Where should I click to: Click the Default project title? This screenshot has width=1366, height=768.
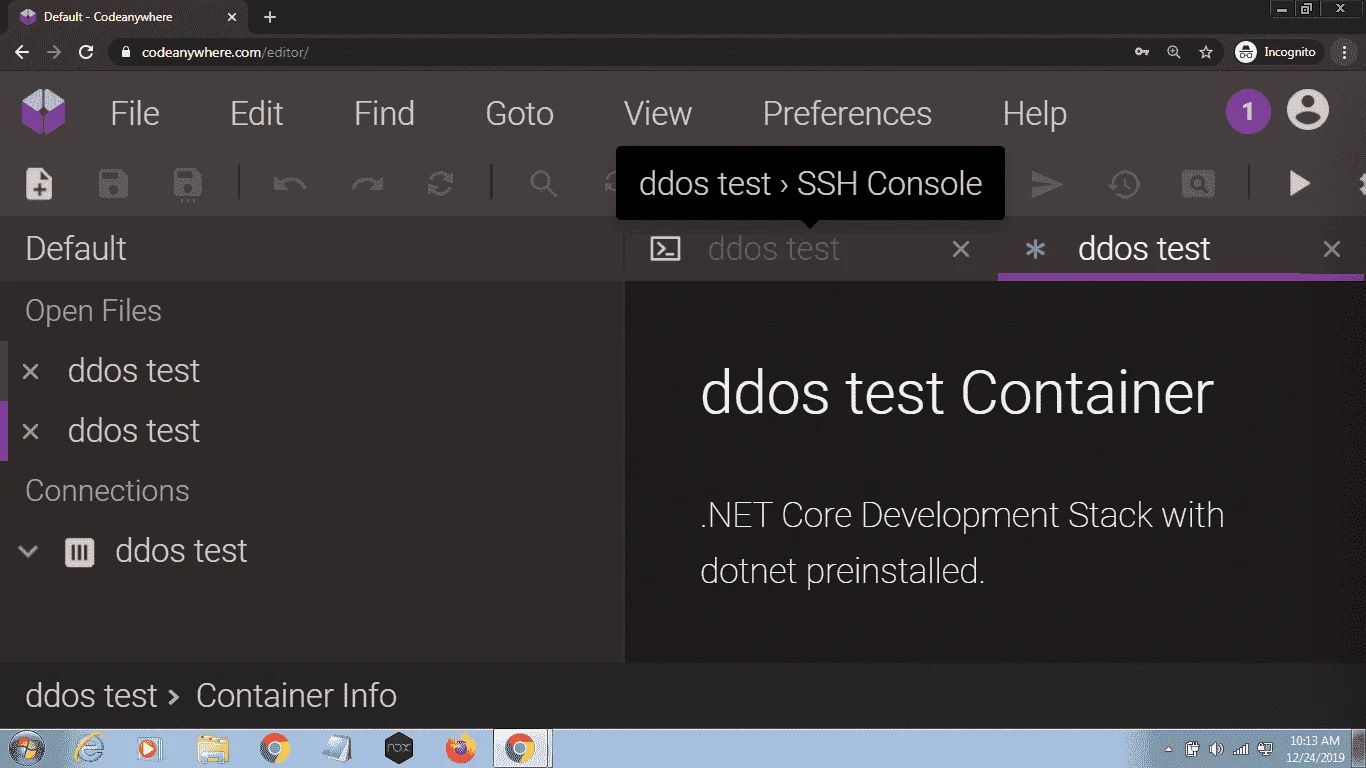pos(76,249)
